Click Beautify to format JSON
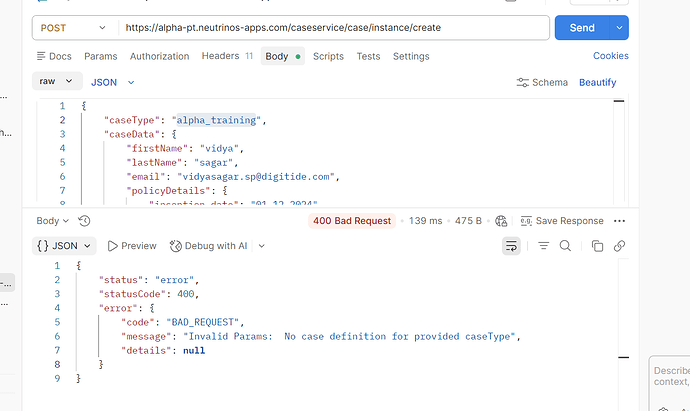Image resolution: width=690 pixels, height=411 pixels. click(x=598, y=82)
